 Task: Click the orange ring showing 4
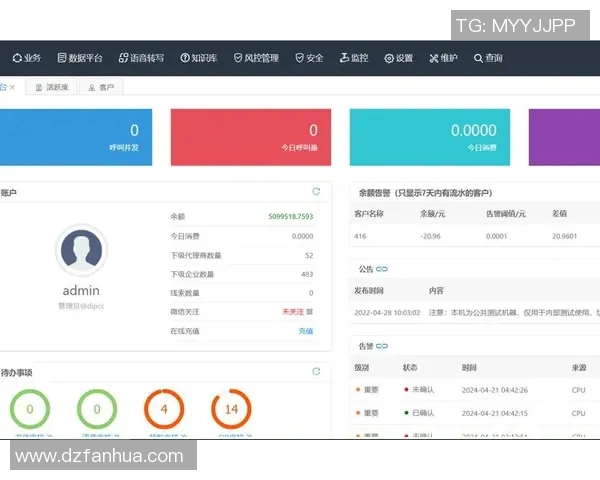click(x=164, y=409)
